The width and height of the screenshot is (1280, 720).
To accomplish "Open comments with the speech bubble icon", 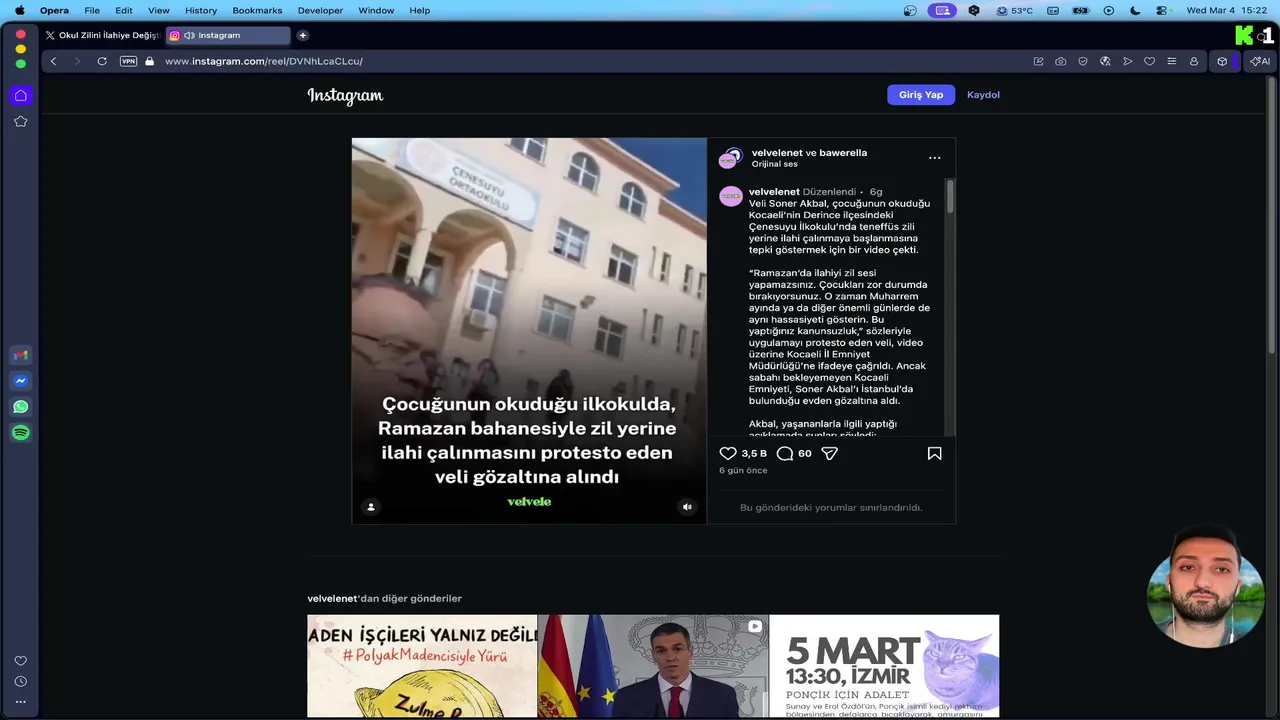I will point(785,453).
